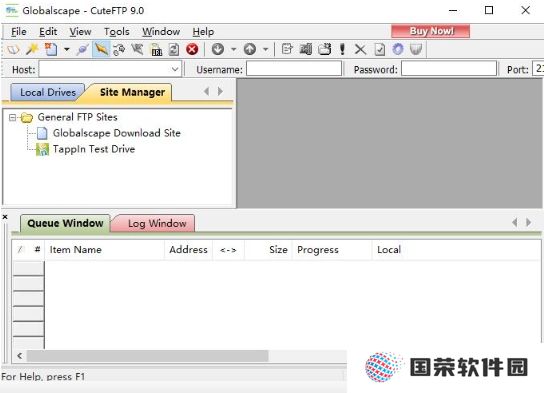Open the Tools menu
The height and width of the screenshot is (393, 547).
click(117, 32)
